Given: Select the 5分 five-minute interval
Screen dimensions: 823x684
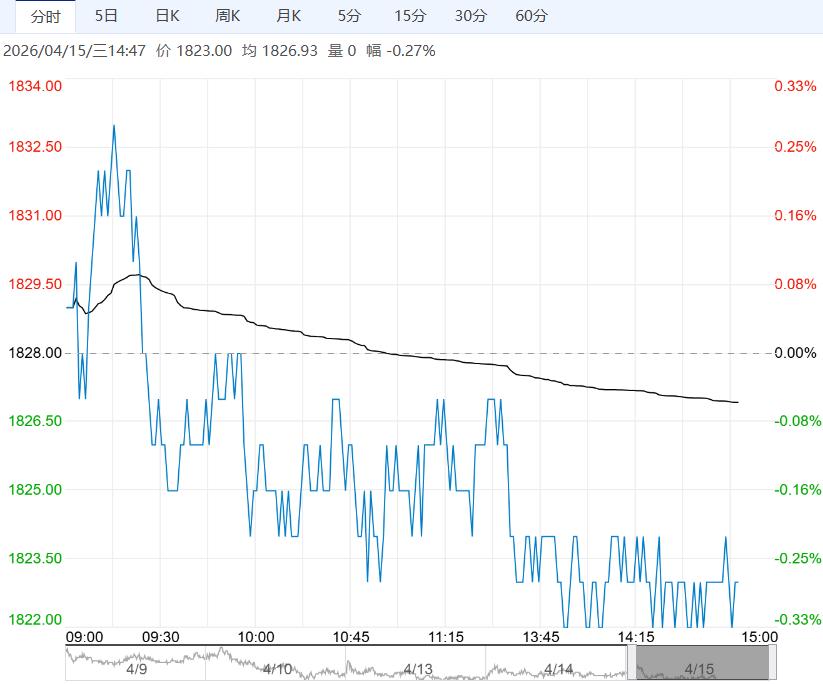Looking at the screenshot, I should tap(349, 16).
